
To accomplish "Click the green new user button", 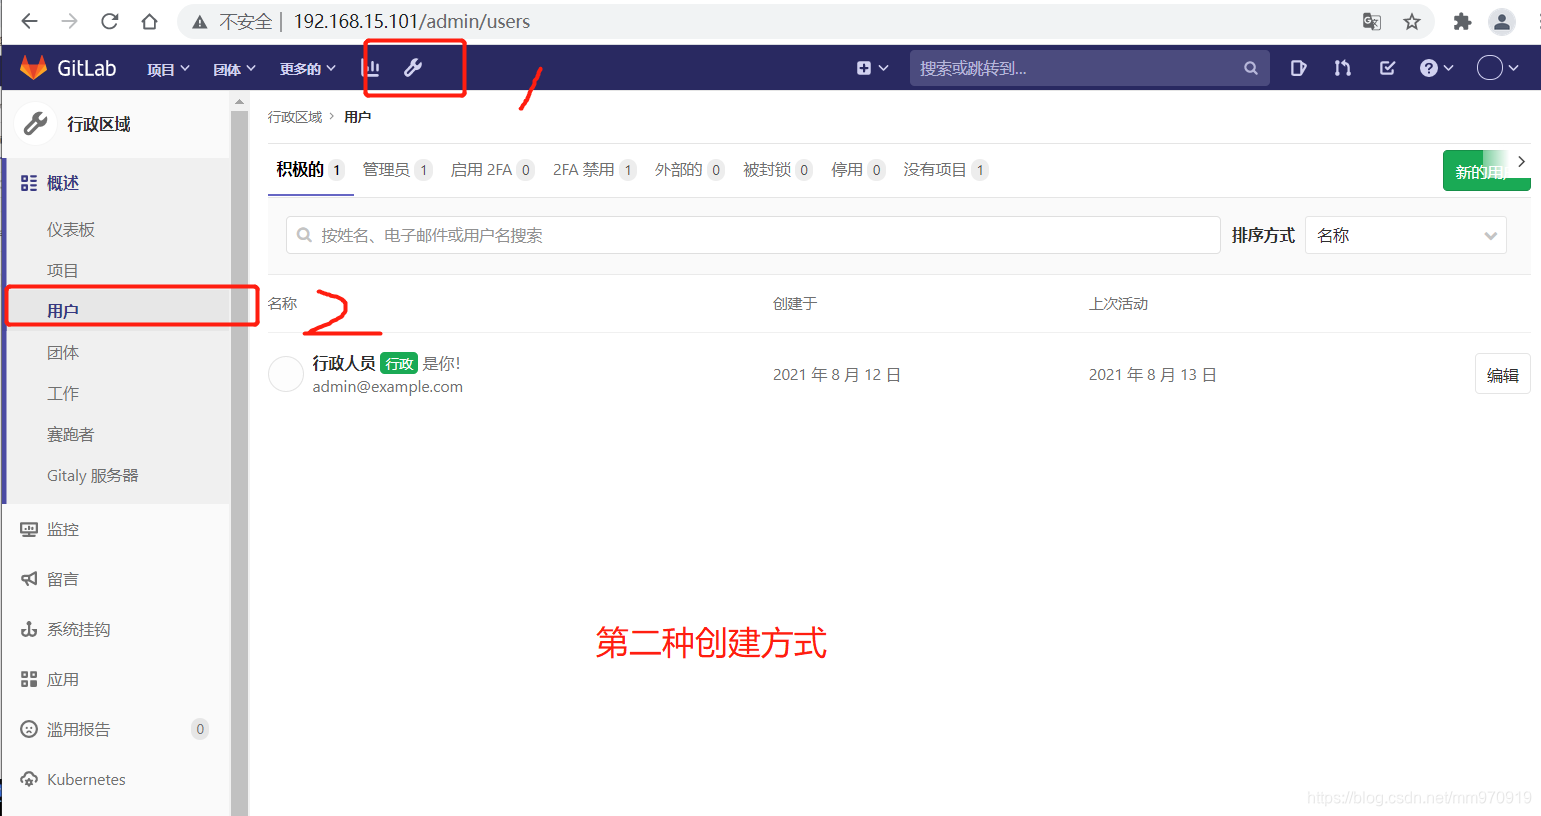I will [1486, 171].
